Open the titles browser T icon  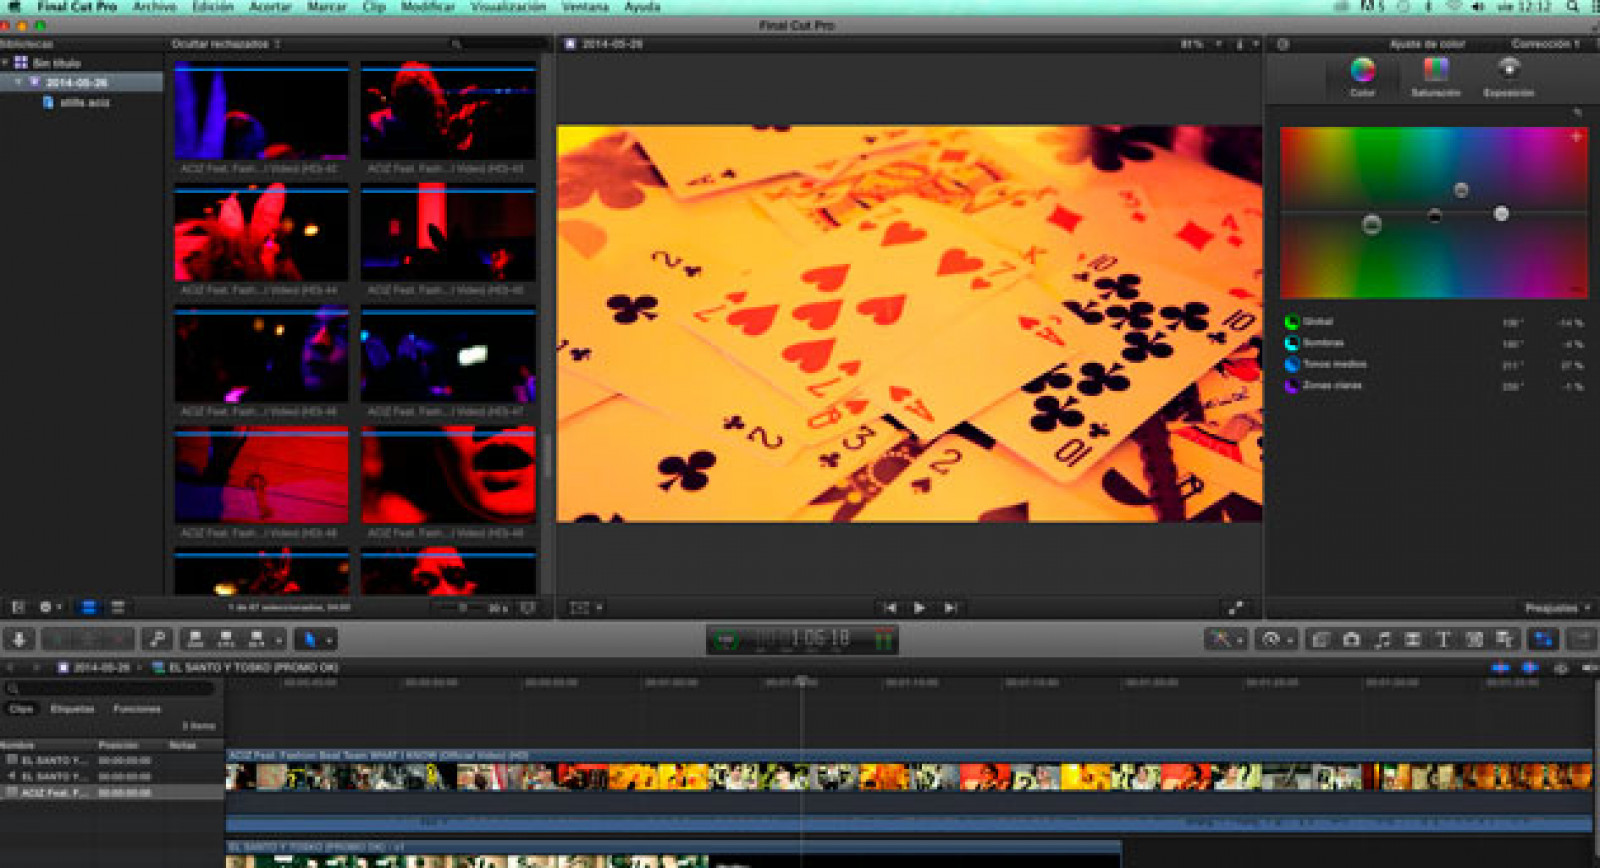1443,638
